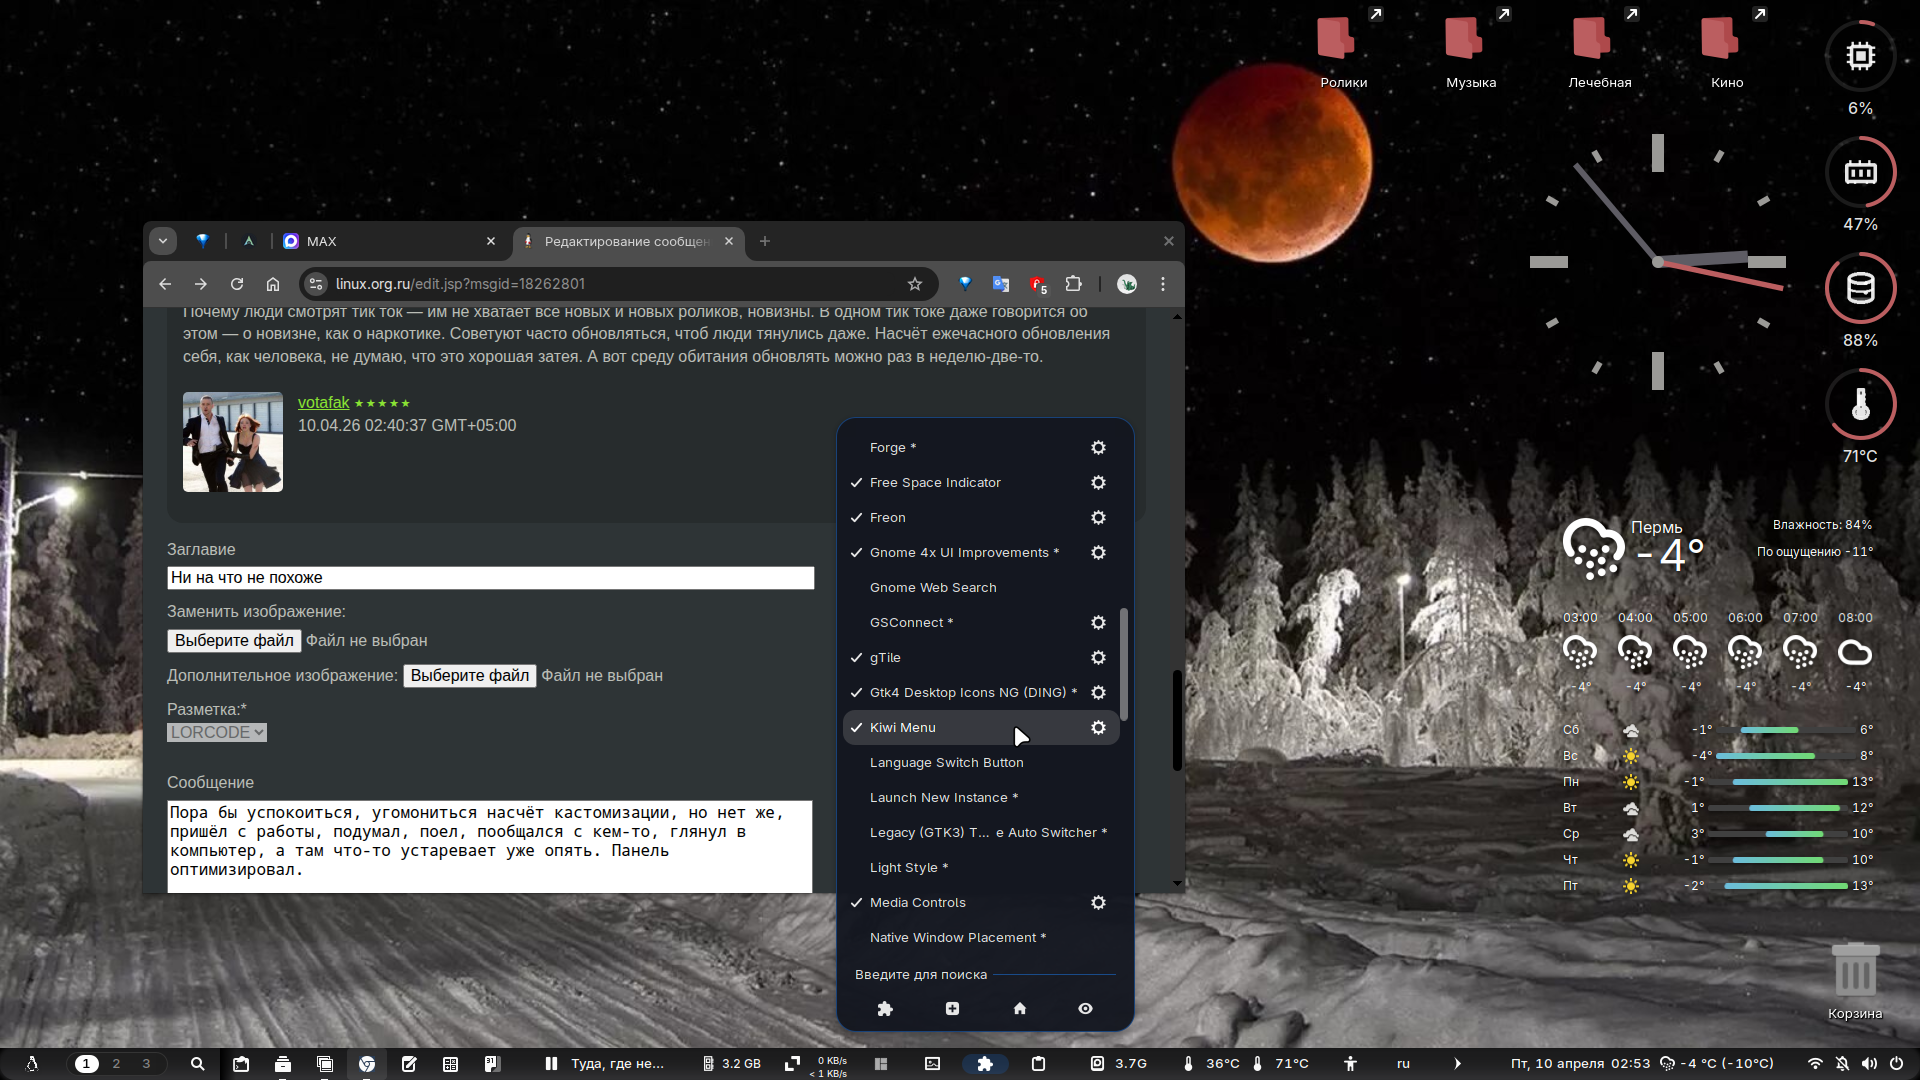Toggle the gTile extension off
Screen dimensions: 1920x1080
pos(884,657)
